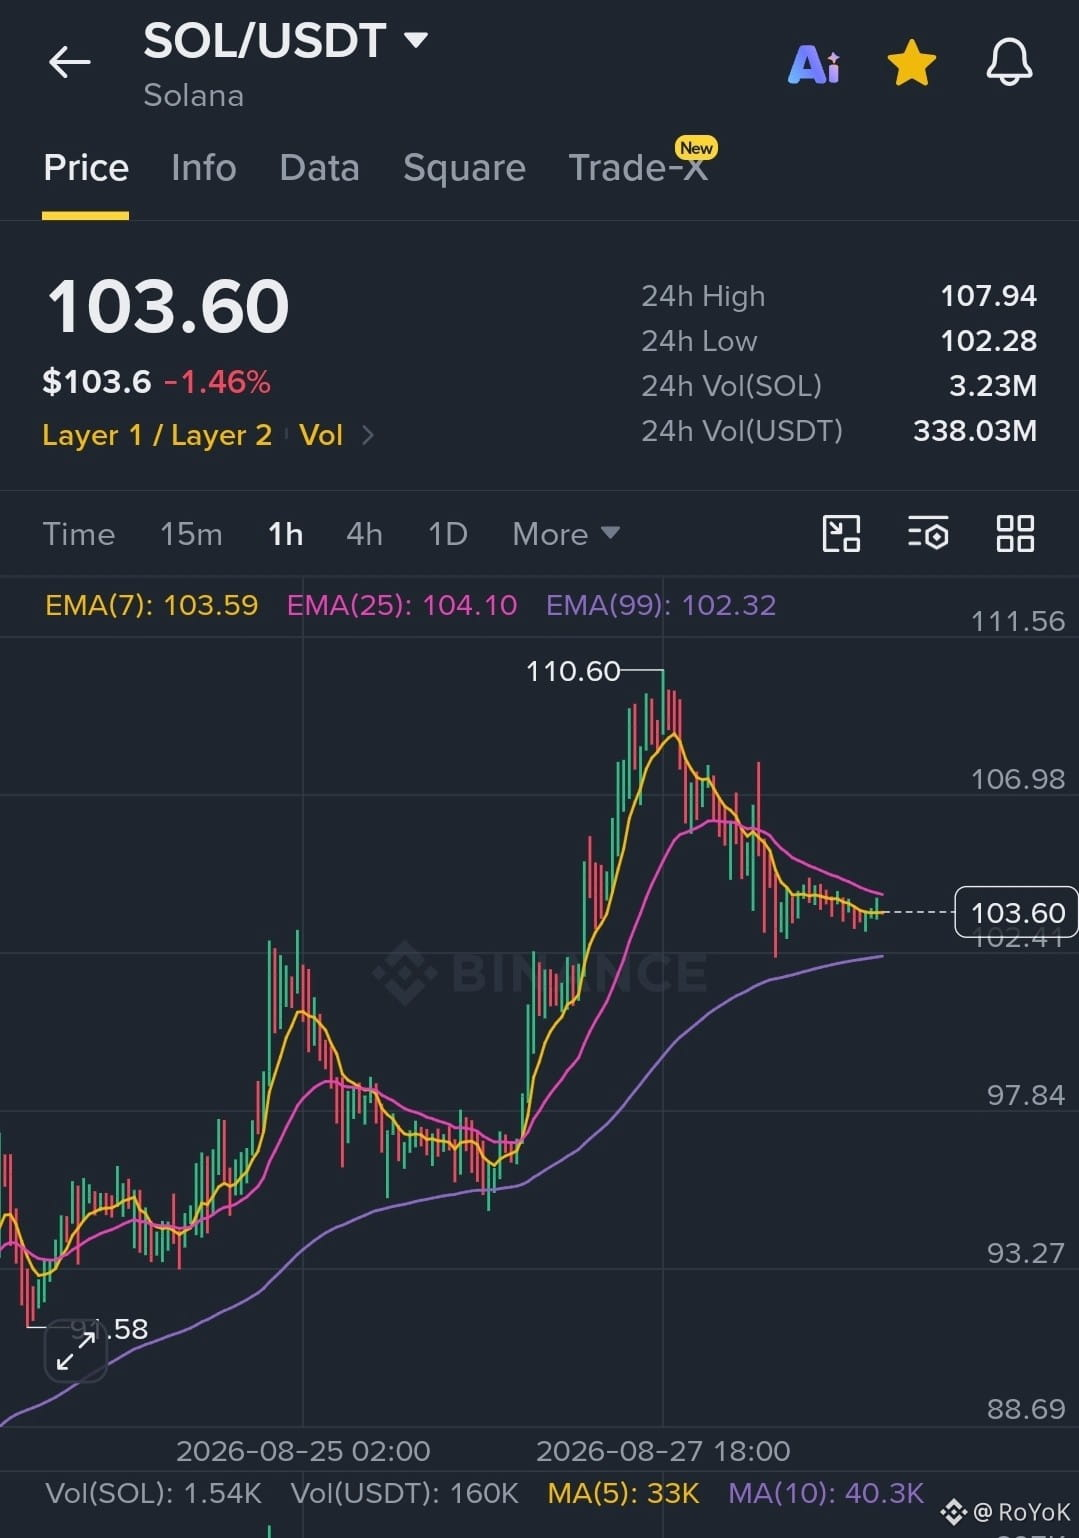
Task: Open Layer 1 / Layer 2 category link
Action: [157, 435]
